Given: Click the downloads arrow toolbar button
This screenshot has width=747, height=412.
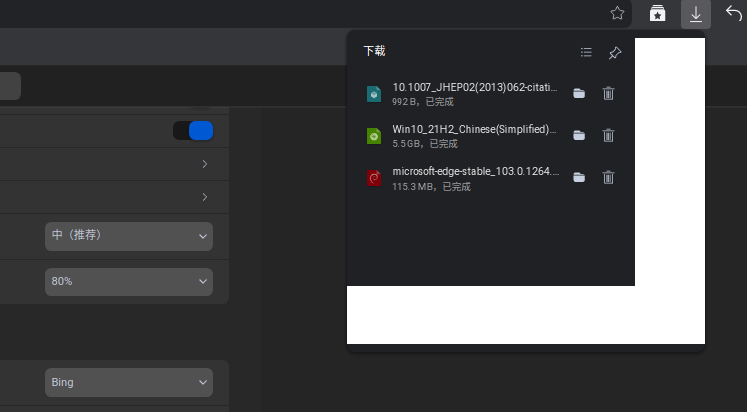Looking at the screenshot, I should (x=696, y=14).
